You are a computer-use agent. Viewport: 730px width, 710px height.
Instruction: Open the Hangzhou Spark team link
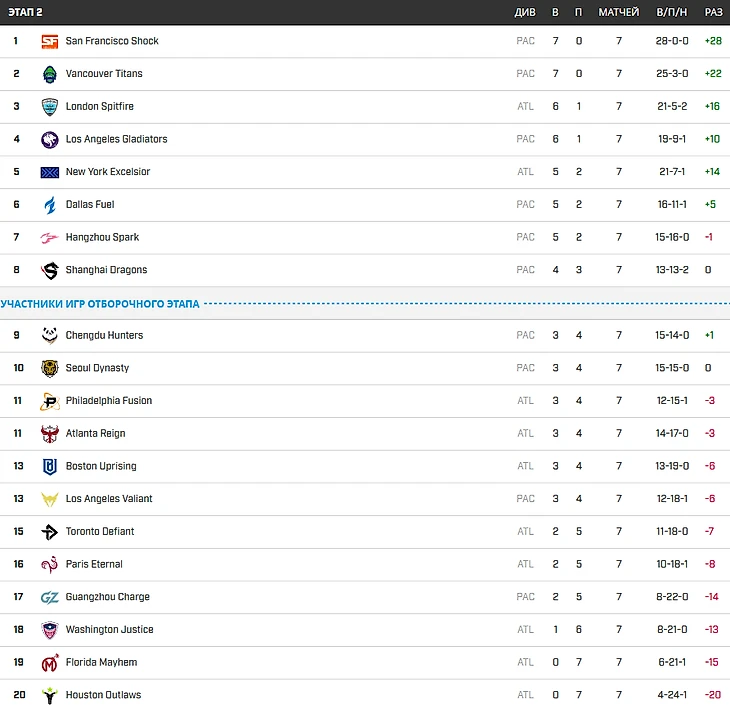(x=102, y=238)
